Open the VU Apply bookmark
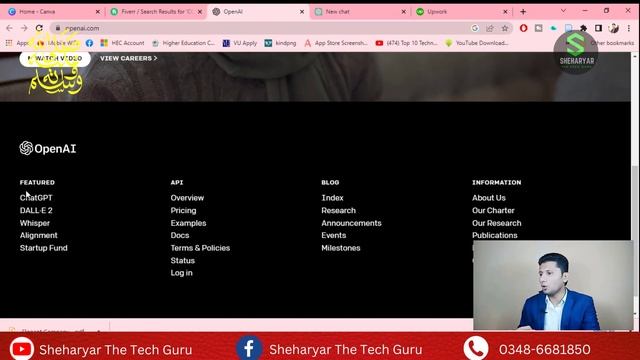 (x=240, y=43)
